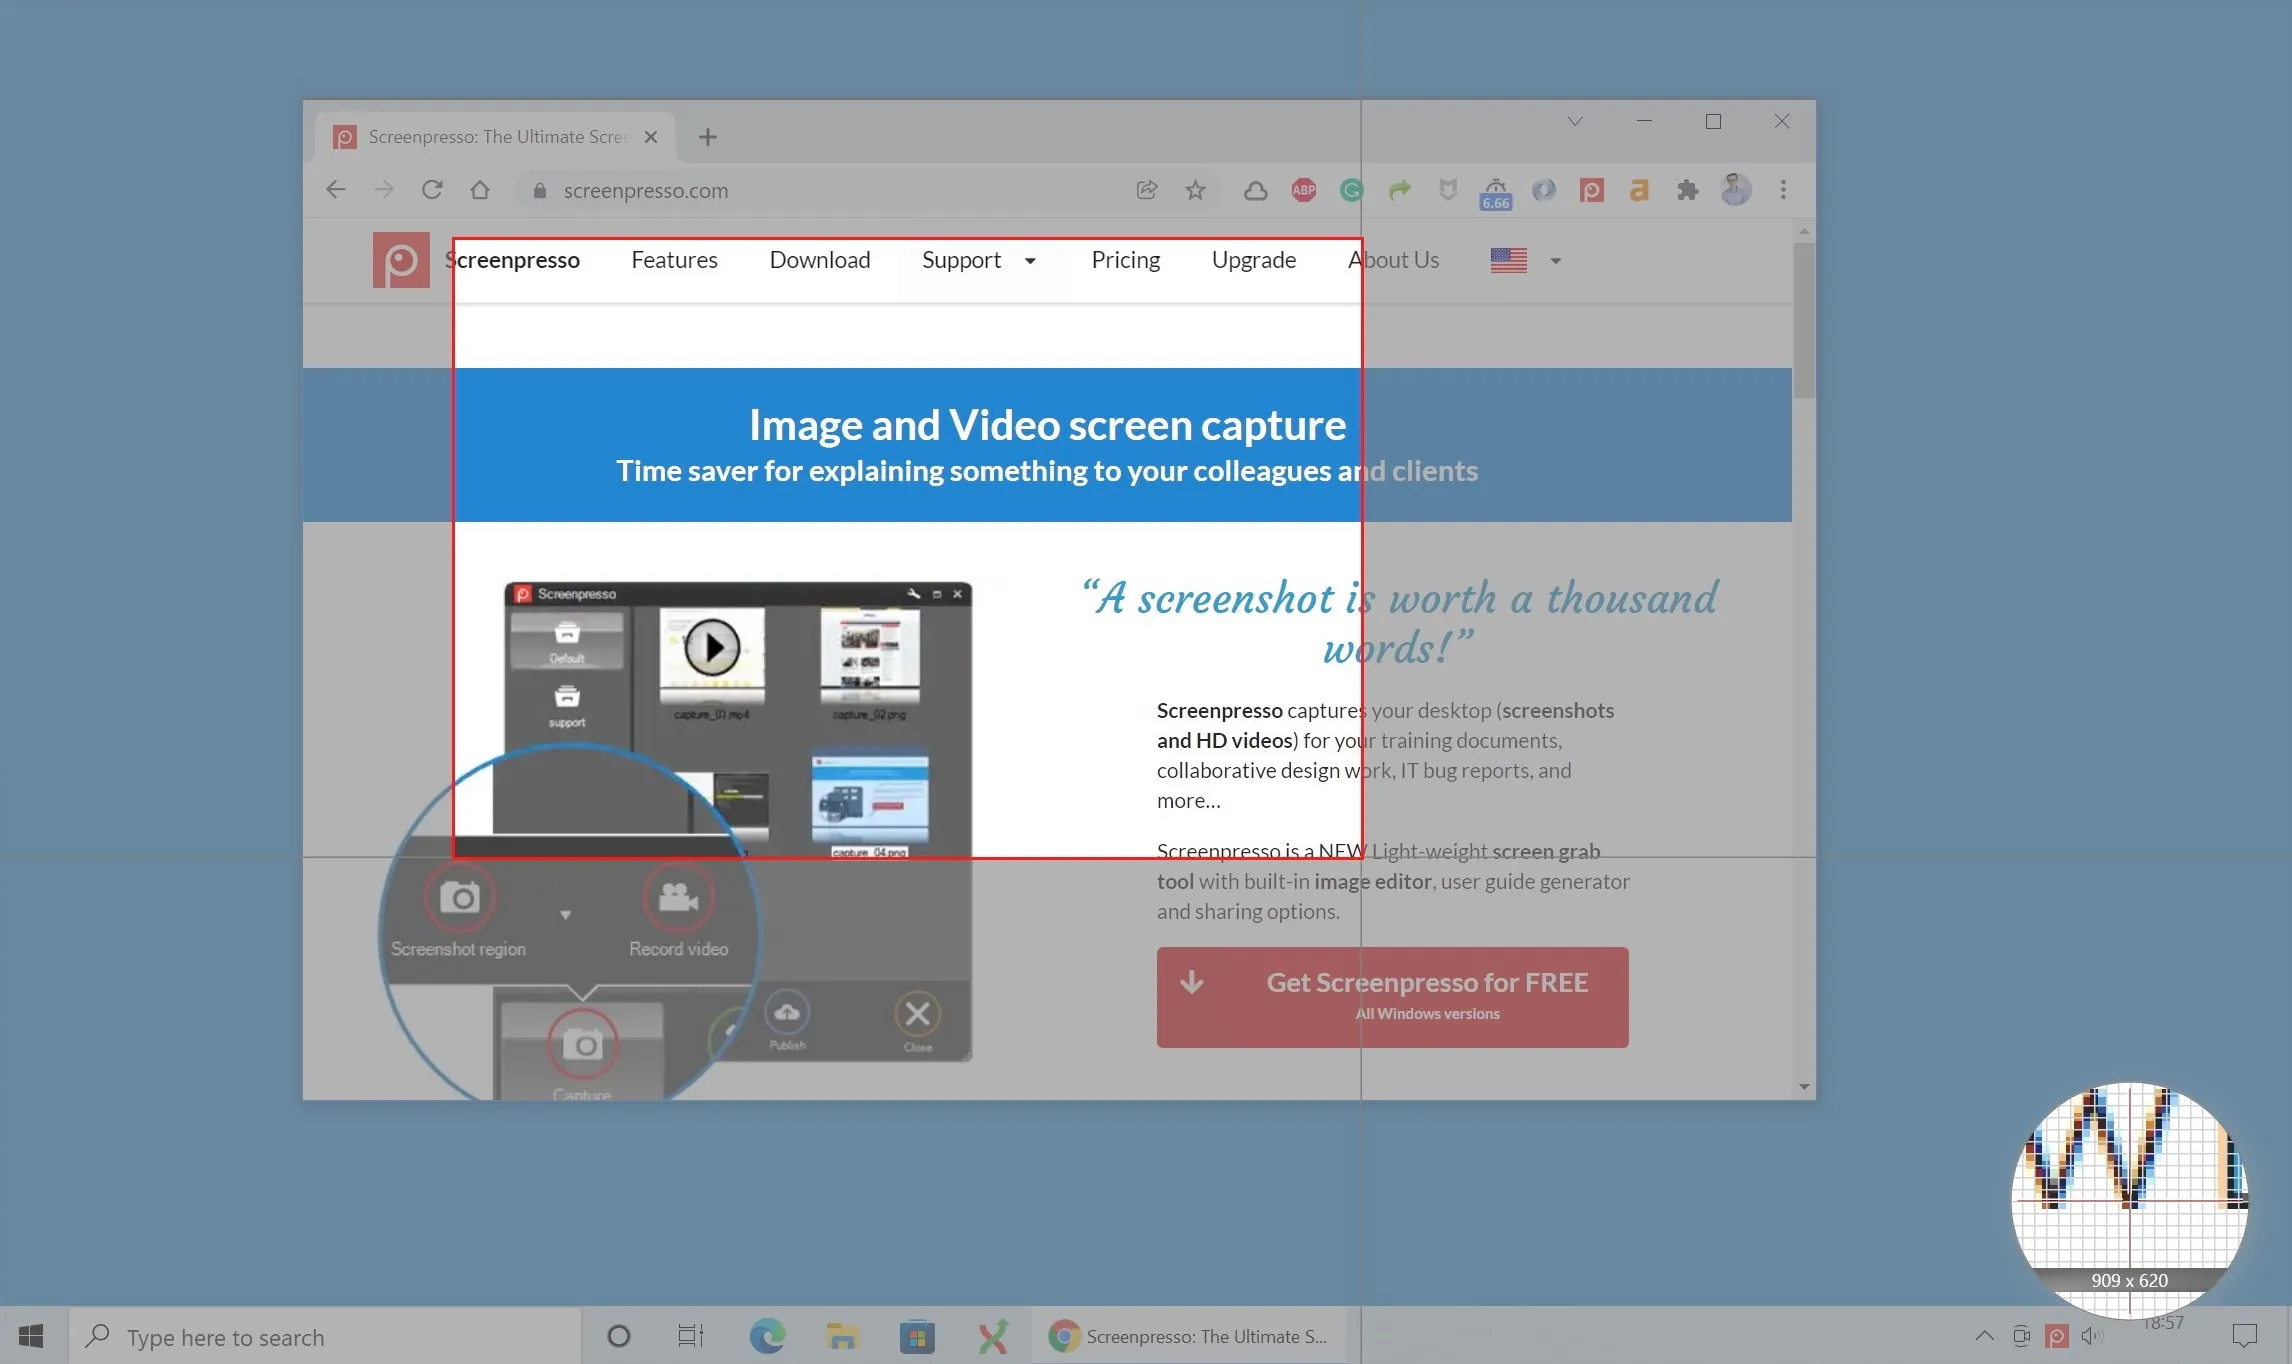Click the Amazon assistant extension icon
Viewport: 2292px width, 1364px height.
(1639, 190)
